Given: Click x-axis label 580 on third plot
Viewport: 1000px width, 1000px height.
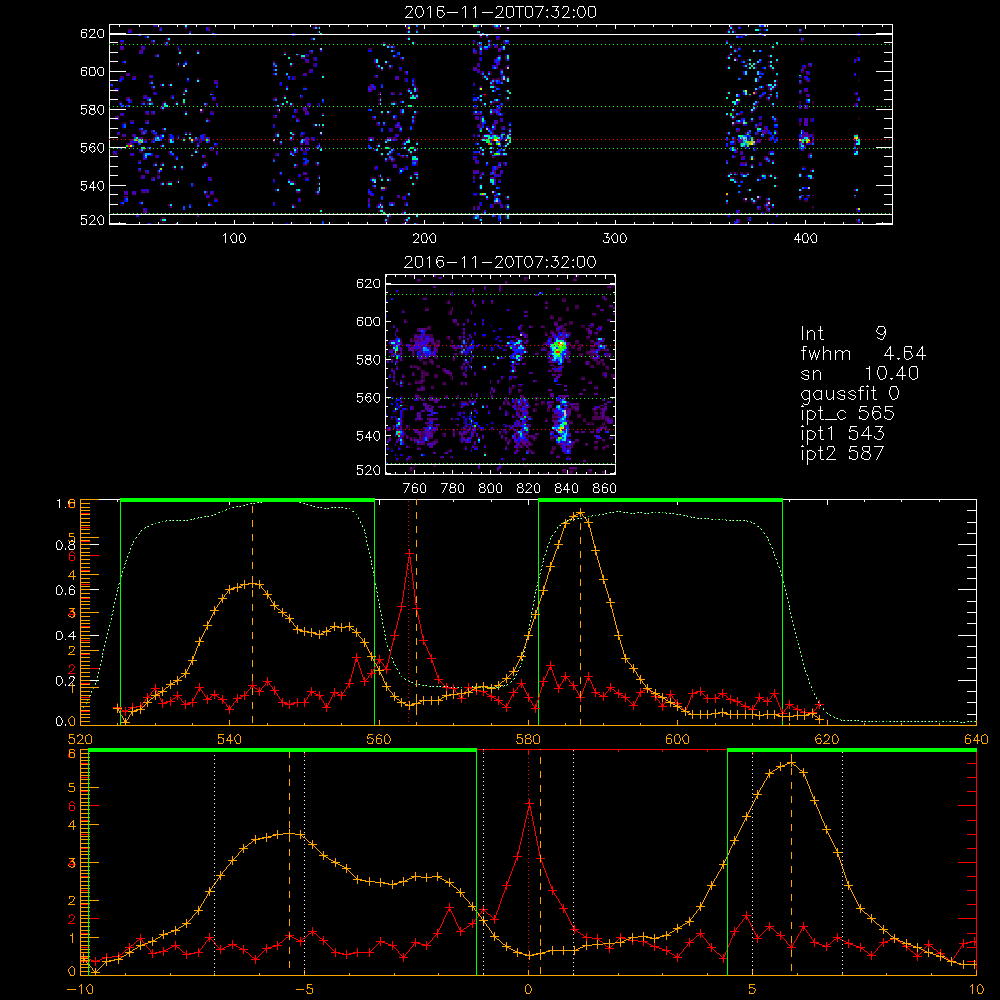Looking at the screenshot, I should click(528, 739).
